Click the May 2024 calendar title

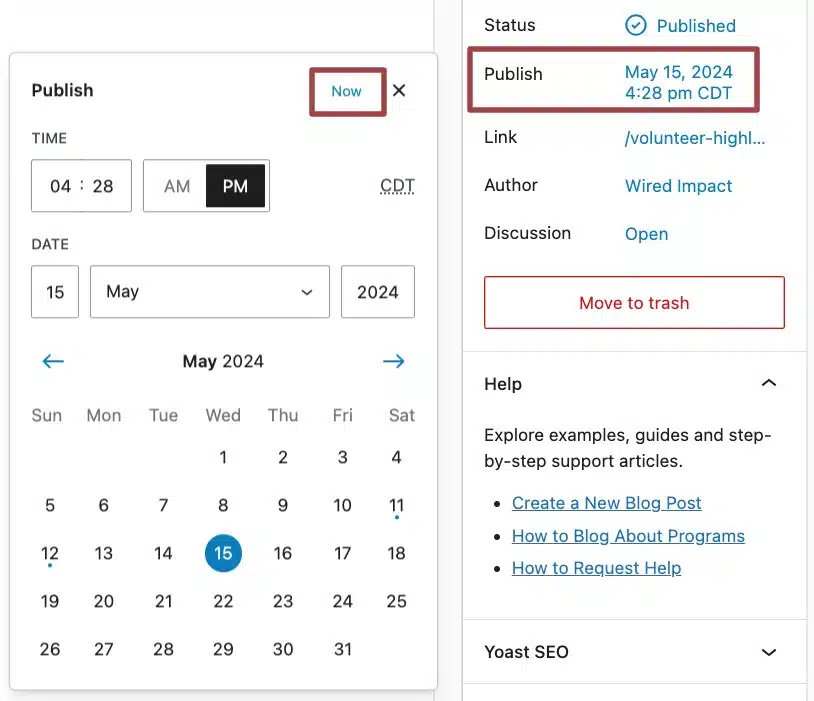point(223,361)
